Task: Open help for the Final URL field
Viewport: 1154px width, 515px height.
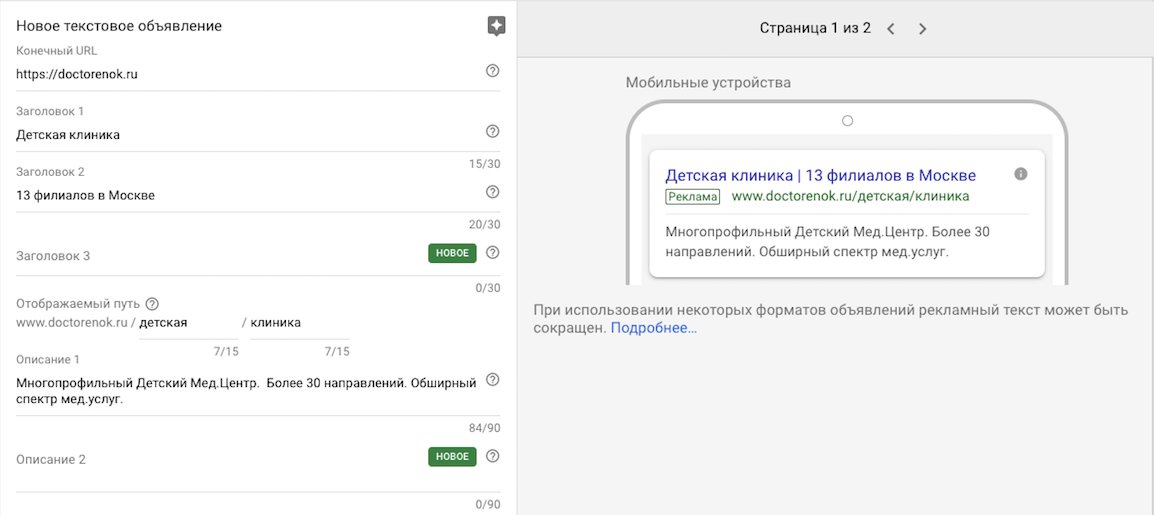Action: [493, 71]
